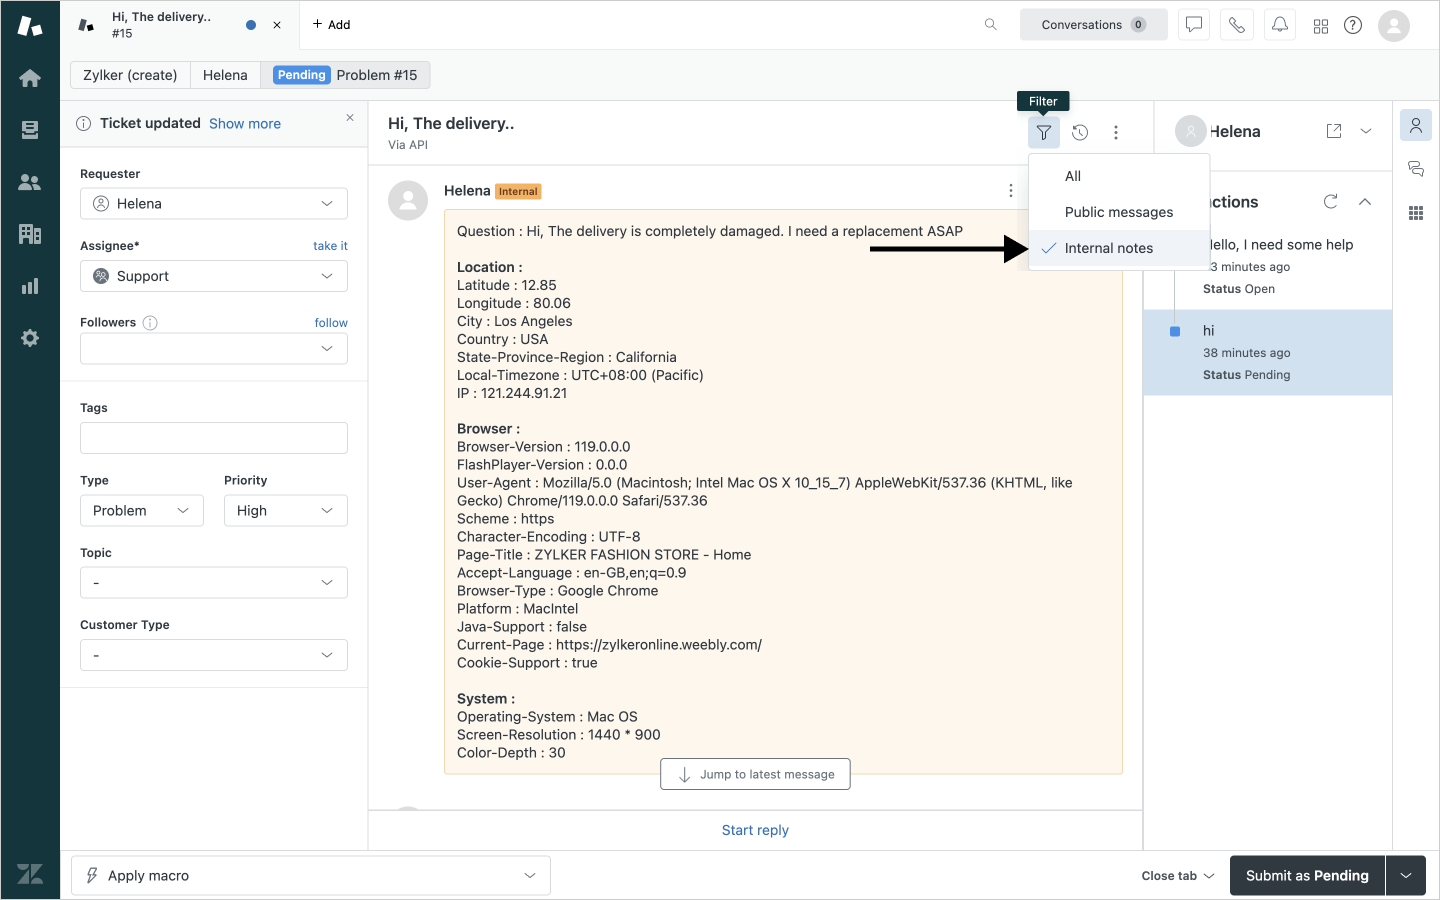The width and height of the screenshot is (1440, 900).
Task: Open the Zendesk products grid icon
Action: pyautogui.click(x=1321, y=26)
